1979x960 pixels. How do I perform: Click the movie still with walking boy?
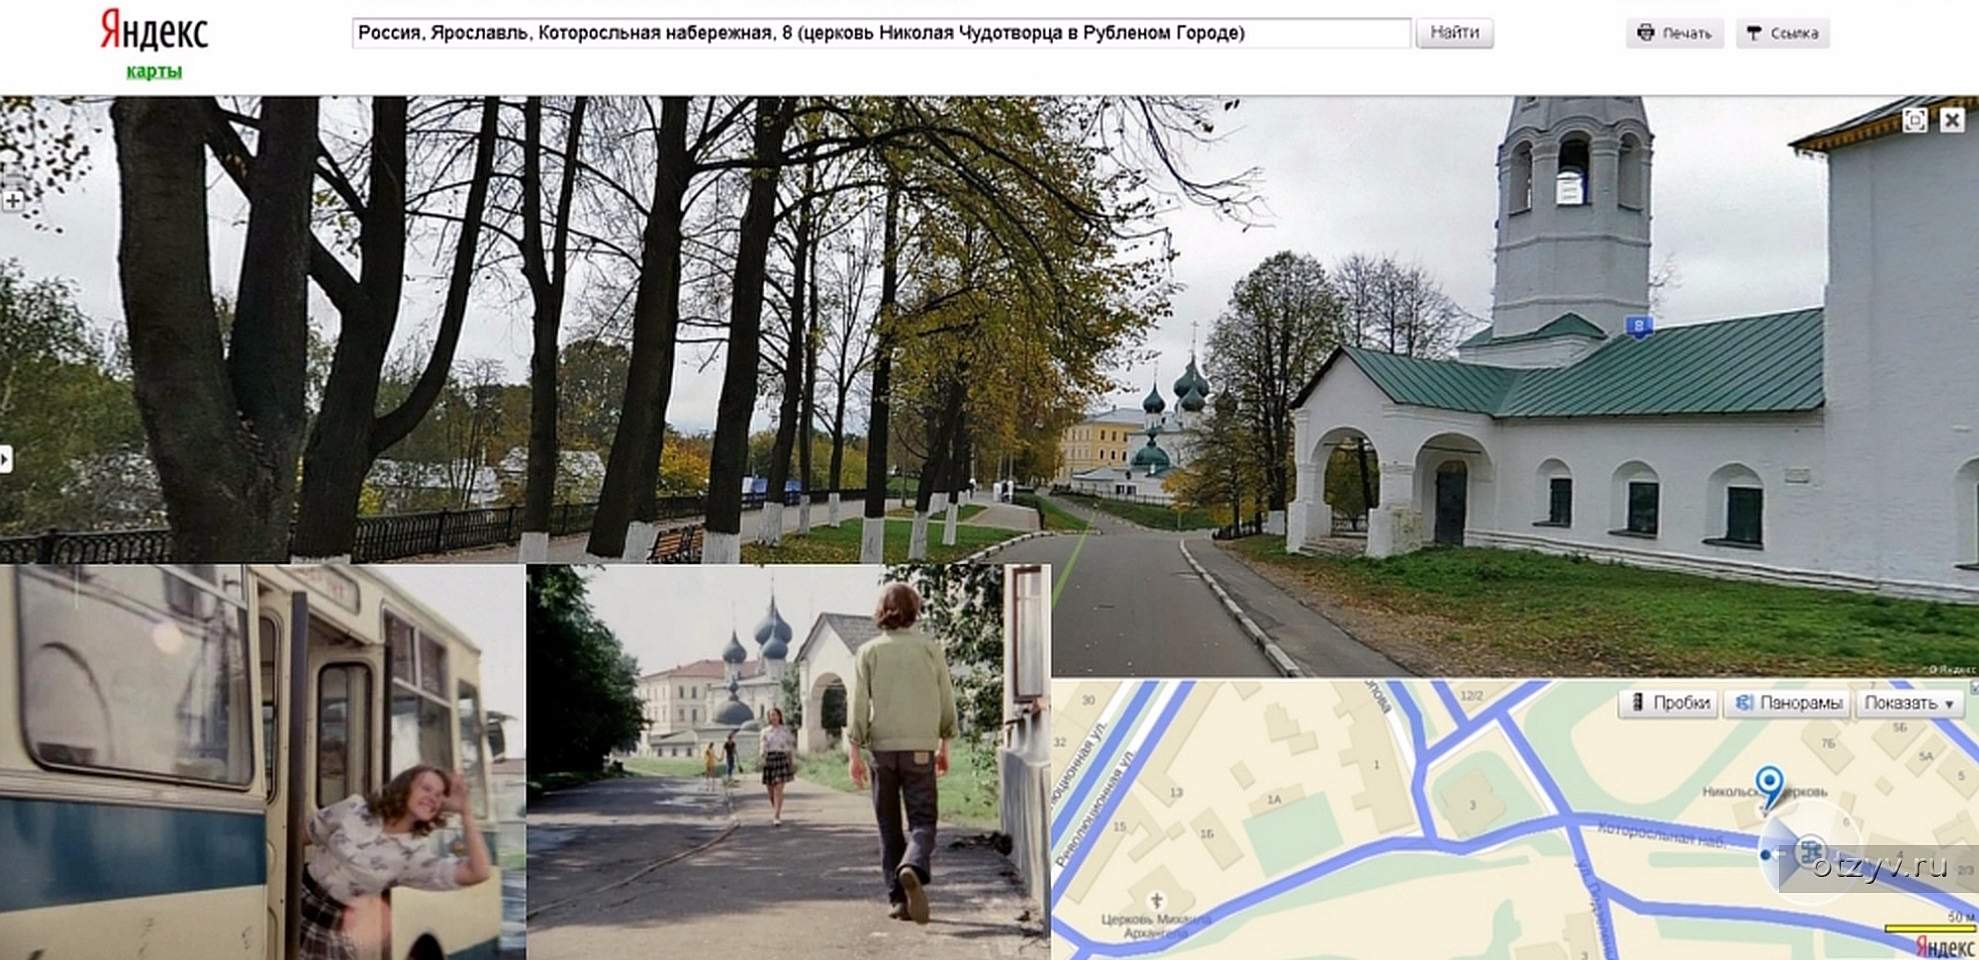click(x=788, y=762)
